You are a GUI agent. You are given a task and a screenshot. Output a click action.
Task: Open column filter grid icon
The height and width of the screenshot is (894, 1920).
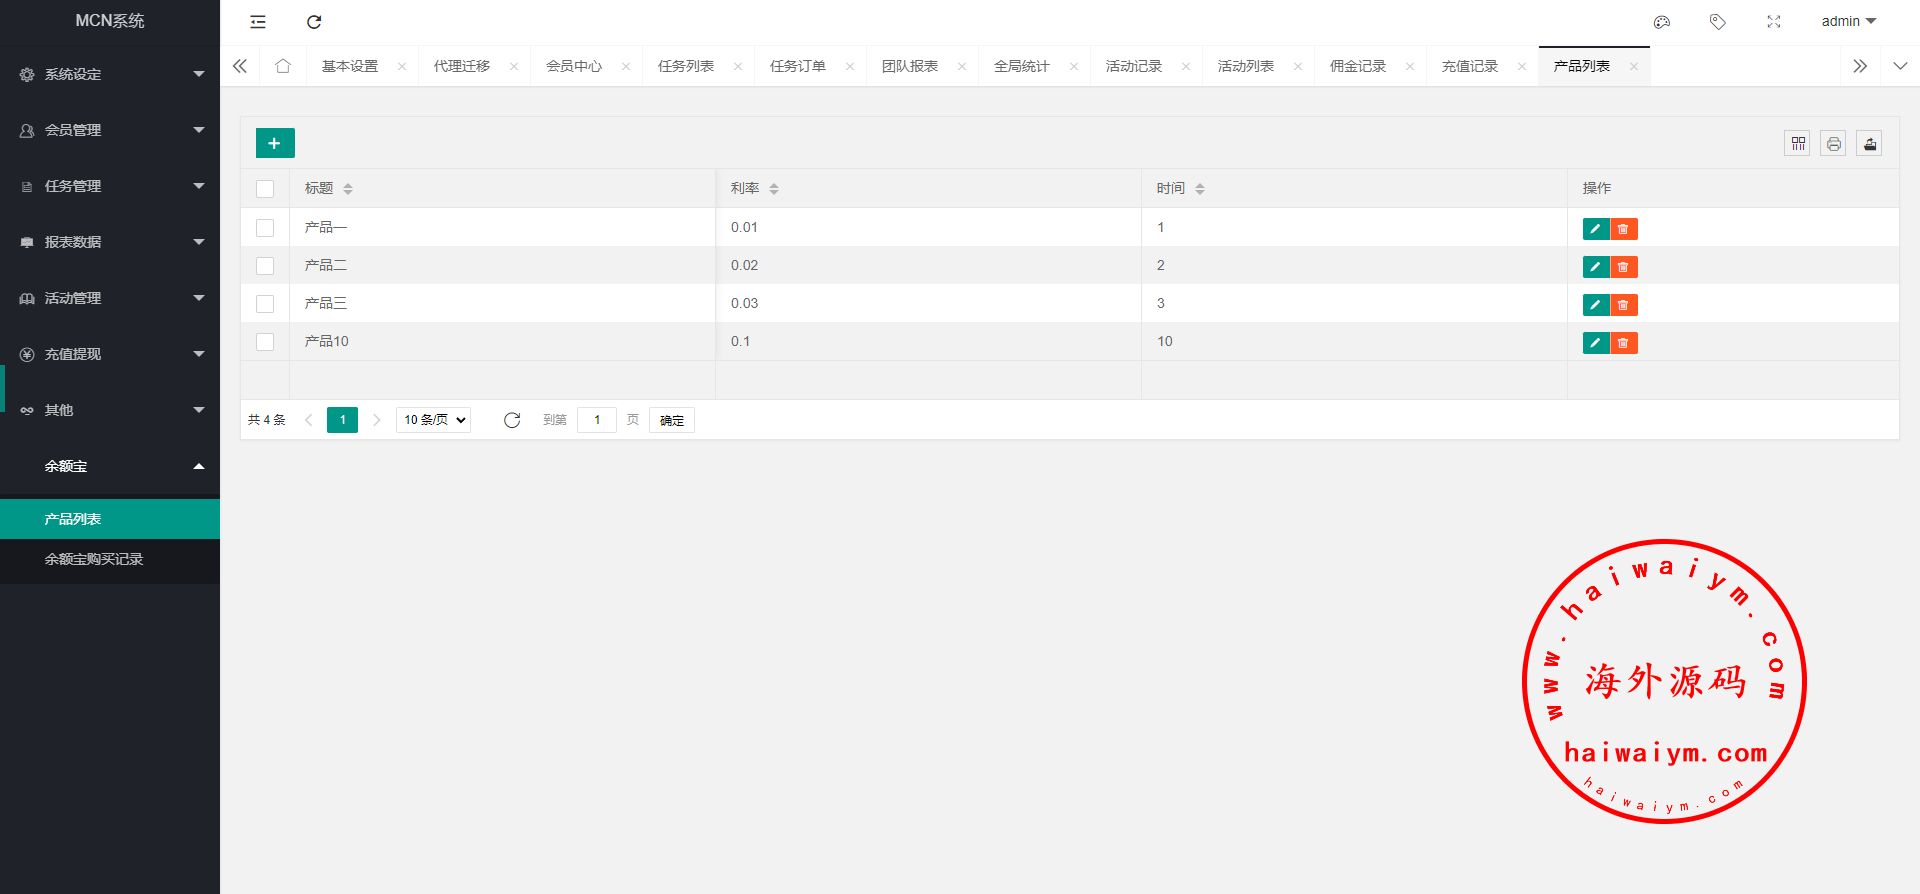pyautogui.click(x=1797, y=144)
